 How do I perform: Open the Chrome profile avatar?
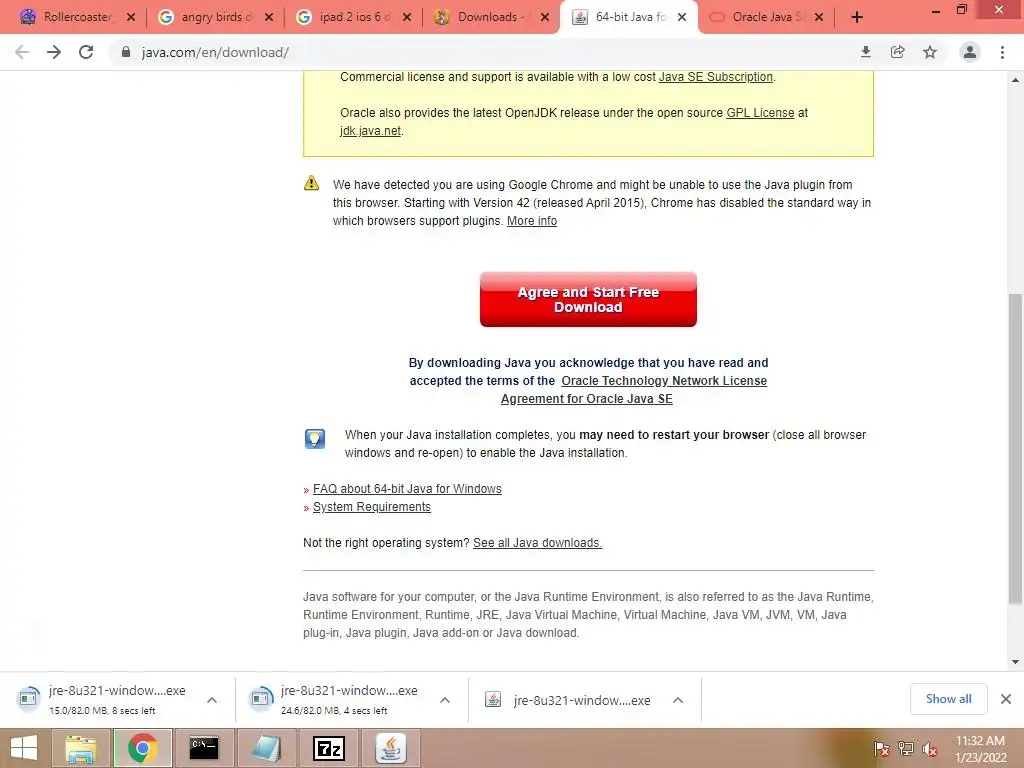pyautogui.click(x=970, y=52)
